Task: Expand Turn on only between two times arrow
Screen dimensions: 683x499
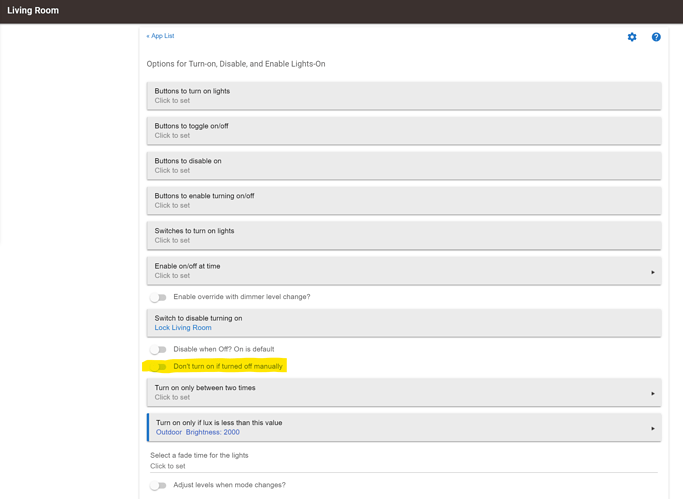Action: 653,394
